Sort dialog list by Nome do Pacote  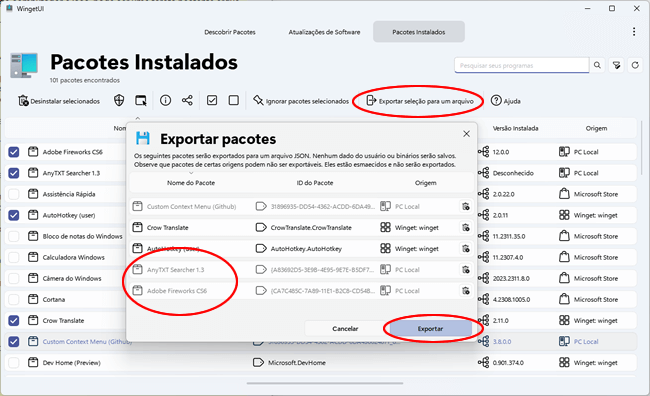coord(191,182)
